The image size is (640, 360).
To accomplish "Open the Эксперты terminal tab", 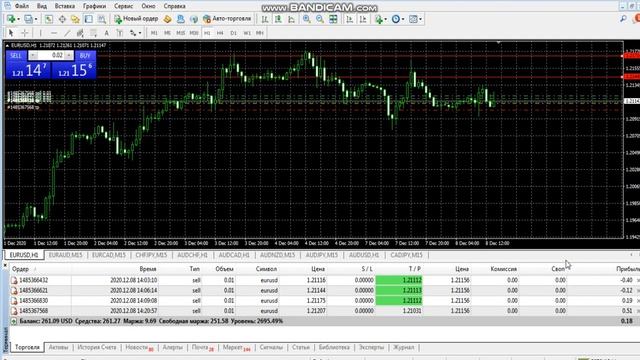I will coord(371,347).
